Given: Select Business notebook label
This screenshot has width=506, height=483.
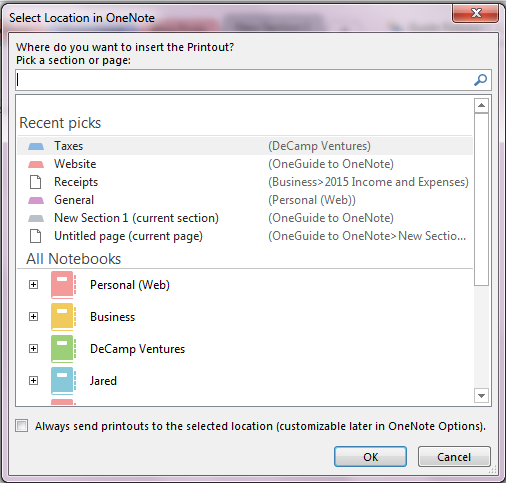Looking at the screenshot, I should click(113, 317).
